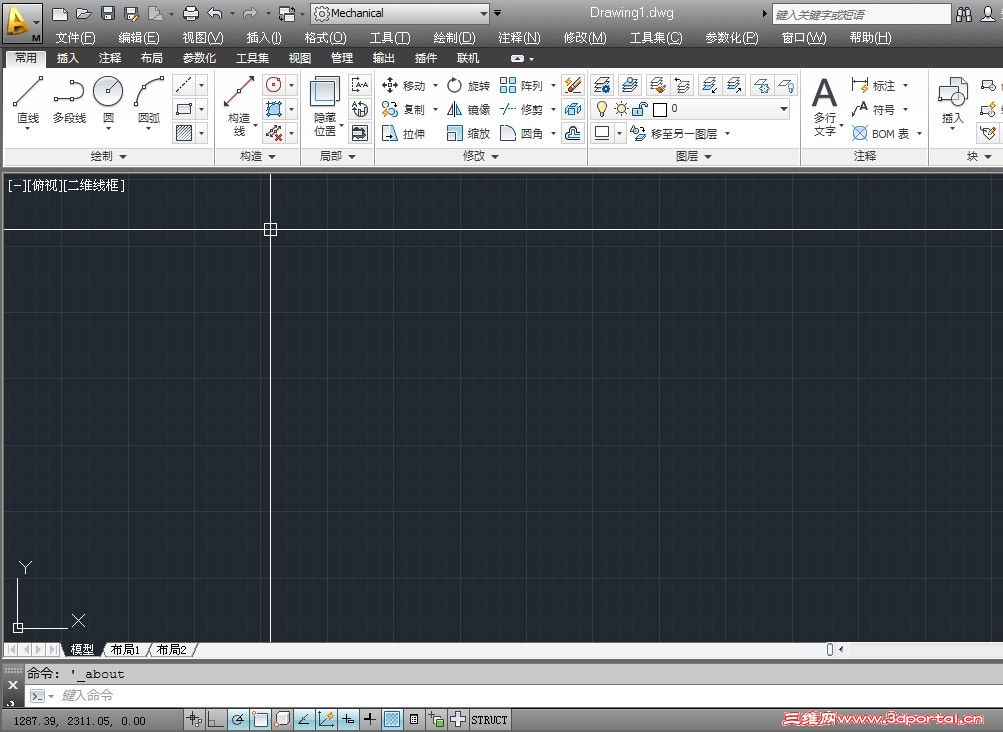The width and height of the screenshot is (1003, 732).
Task: Expand the 修改 panel
Action: click(480, 156)
